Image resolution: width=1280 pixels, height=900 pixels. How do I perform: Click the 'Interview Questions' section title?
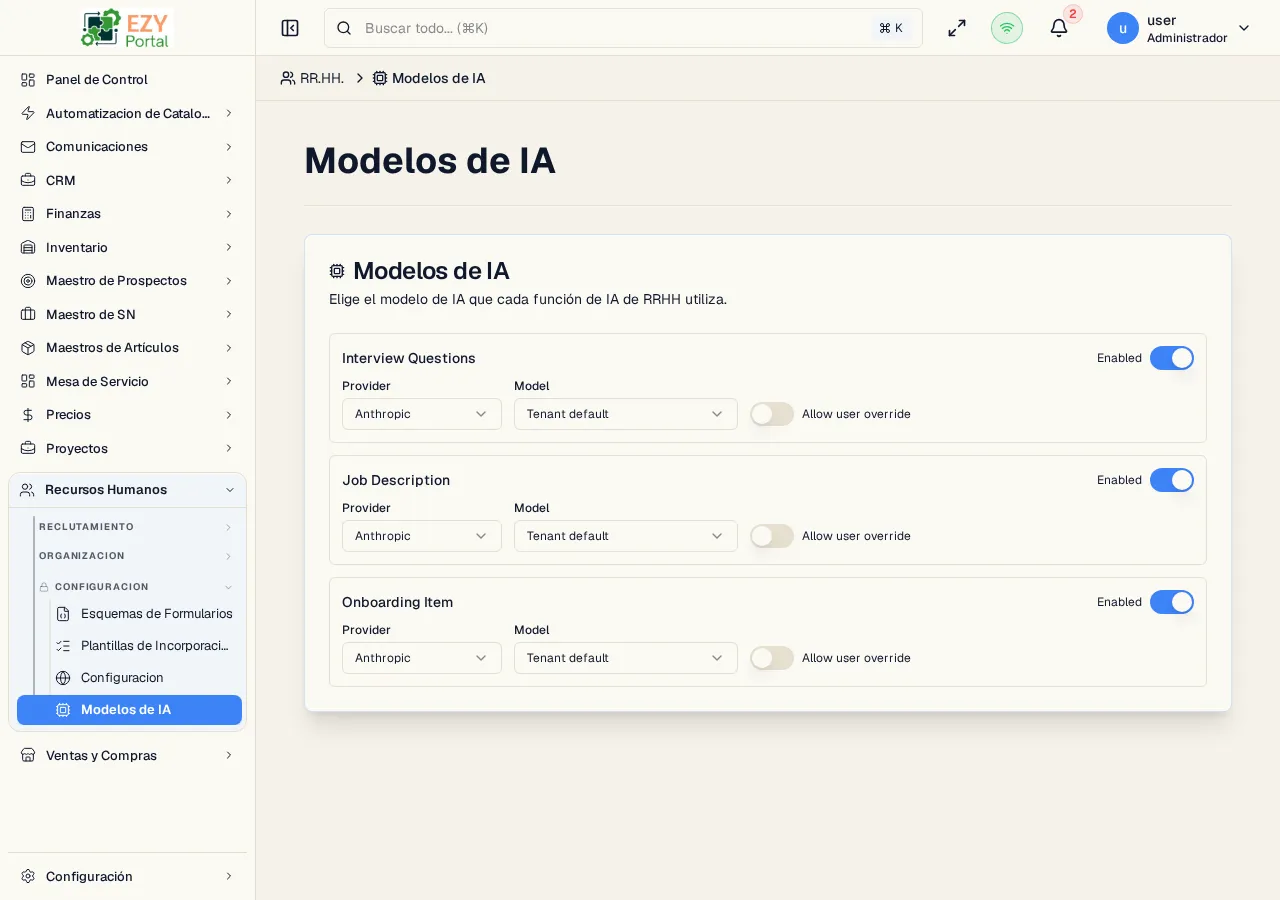pyautogui.click(x=409, y=358)
